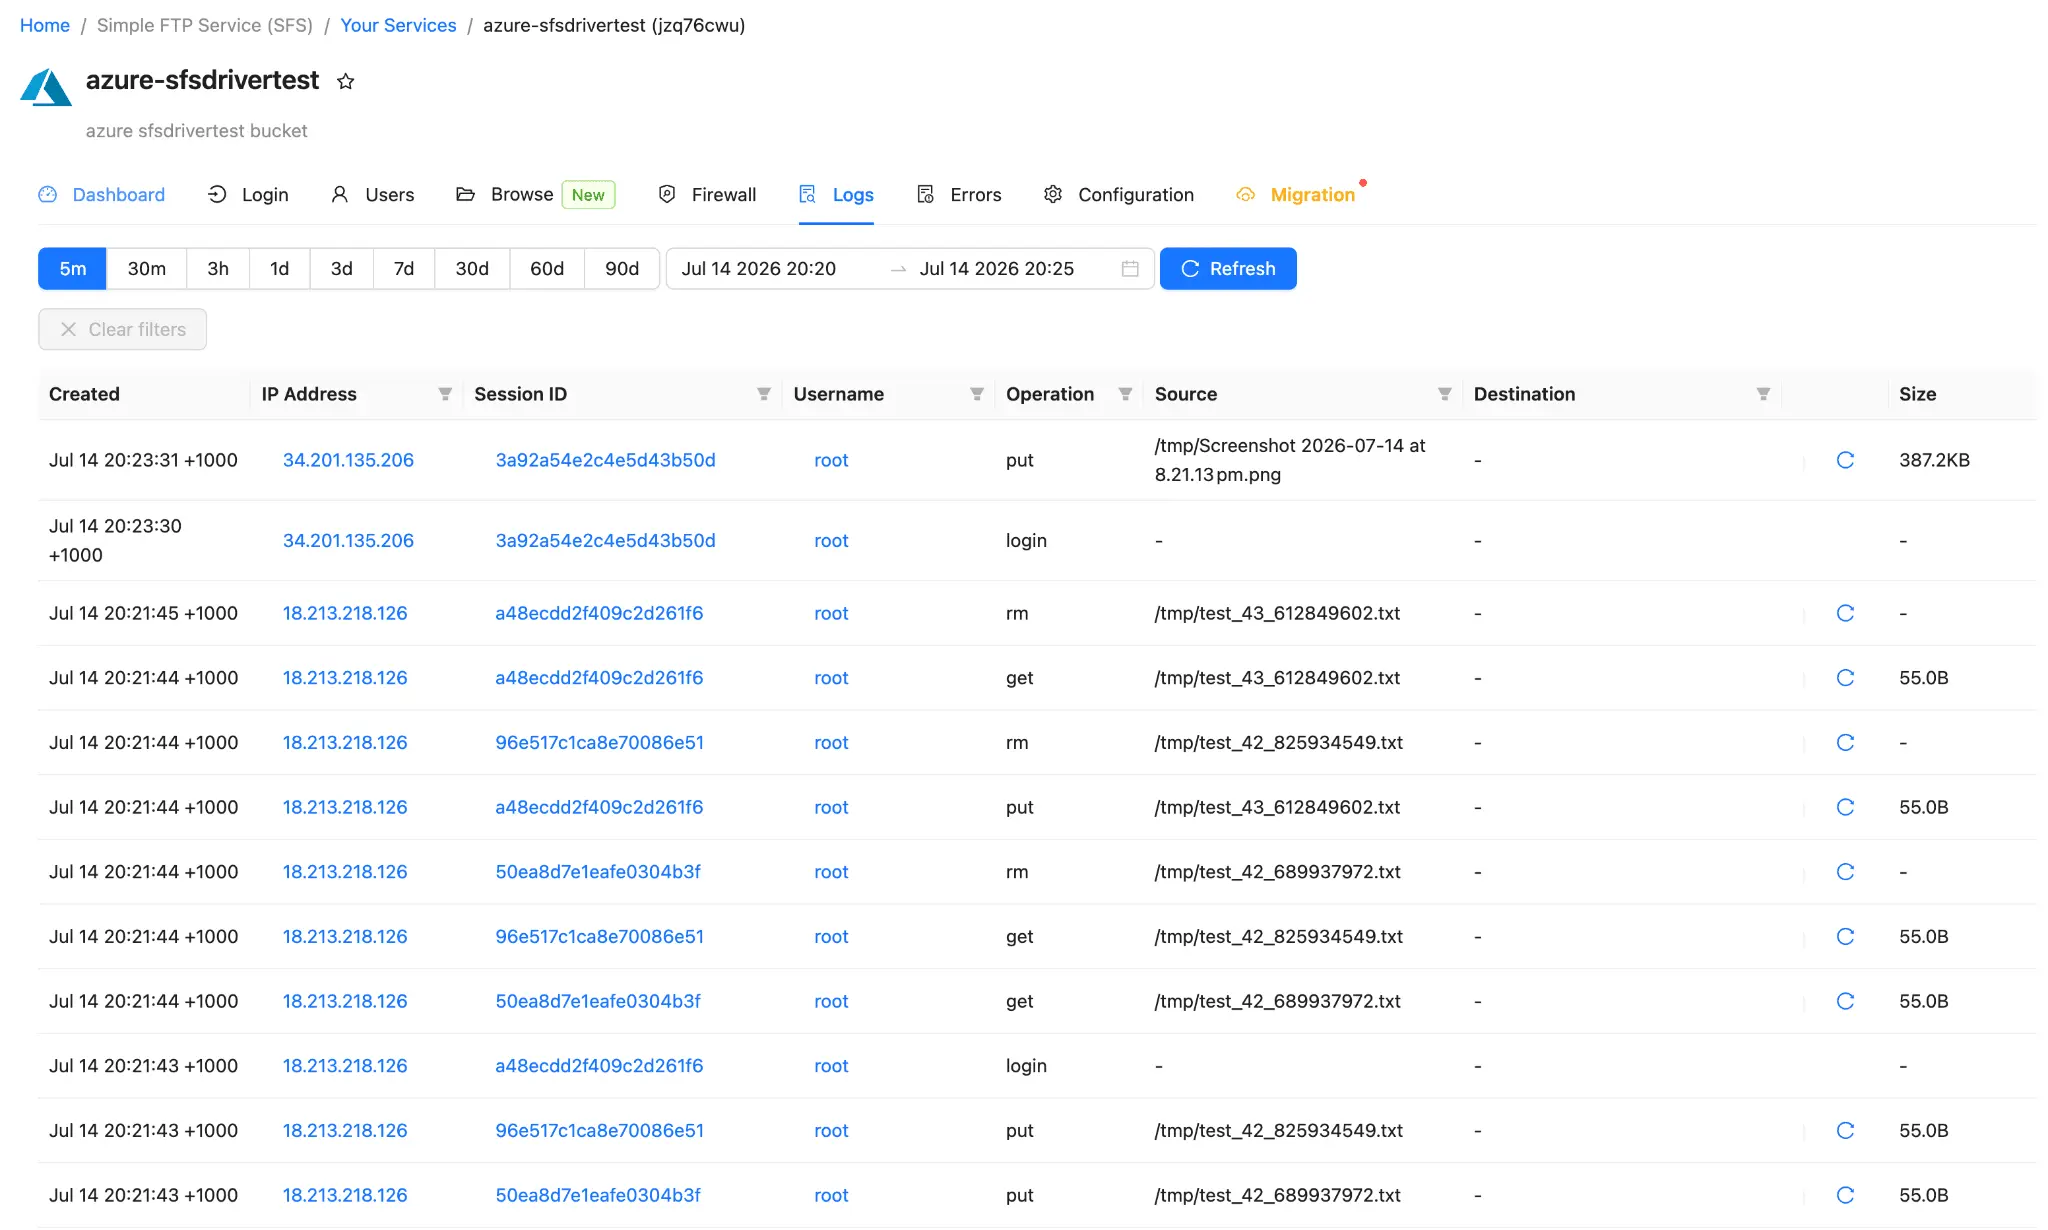Open the date range calendar icon
The image size is (2048, 1230).
pos(1130,269)
